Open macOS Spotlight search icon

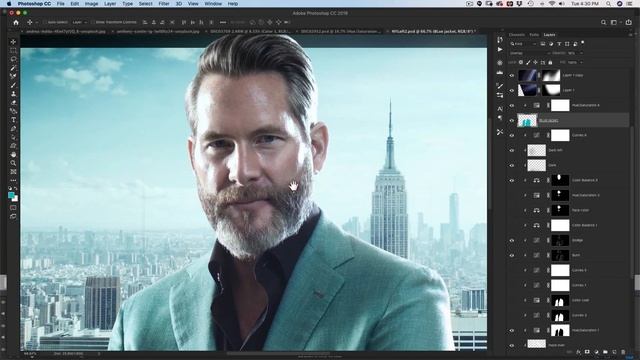pyautogui.click(x=609, y=4)
